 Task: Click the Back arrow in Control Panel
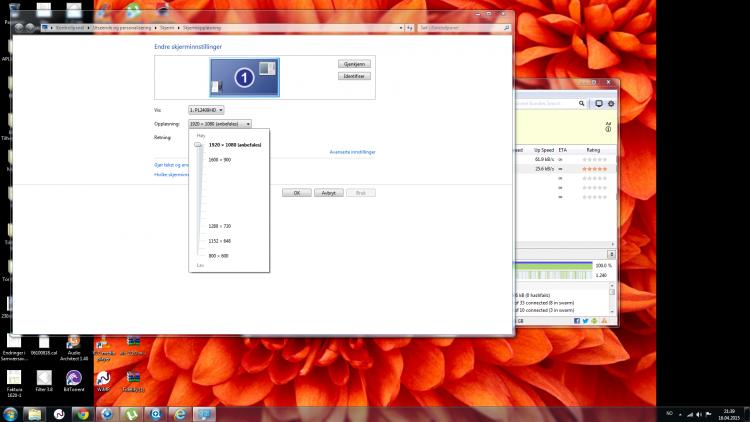click(x=19, y=28)
